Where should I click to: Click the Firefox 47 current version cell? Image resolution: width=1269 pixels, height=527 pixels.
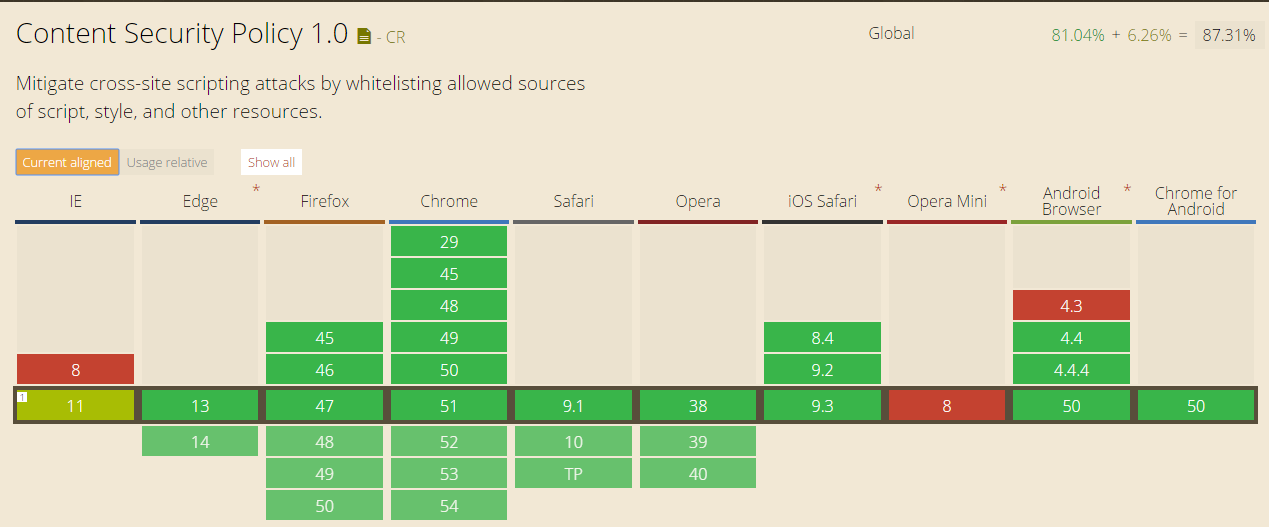[324, 406]
